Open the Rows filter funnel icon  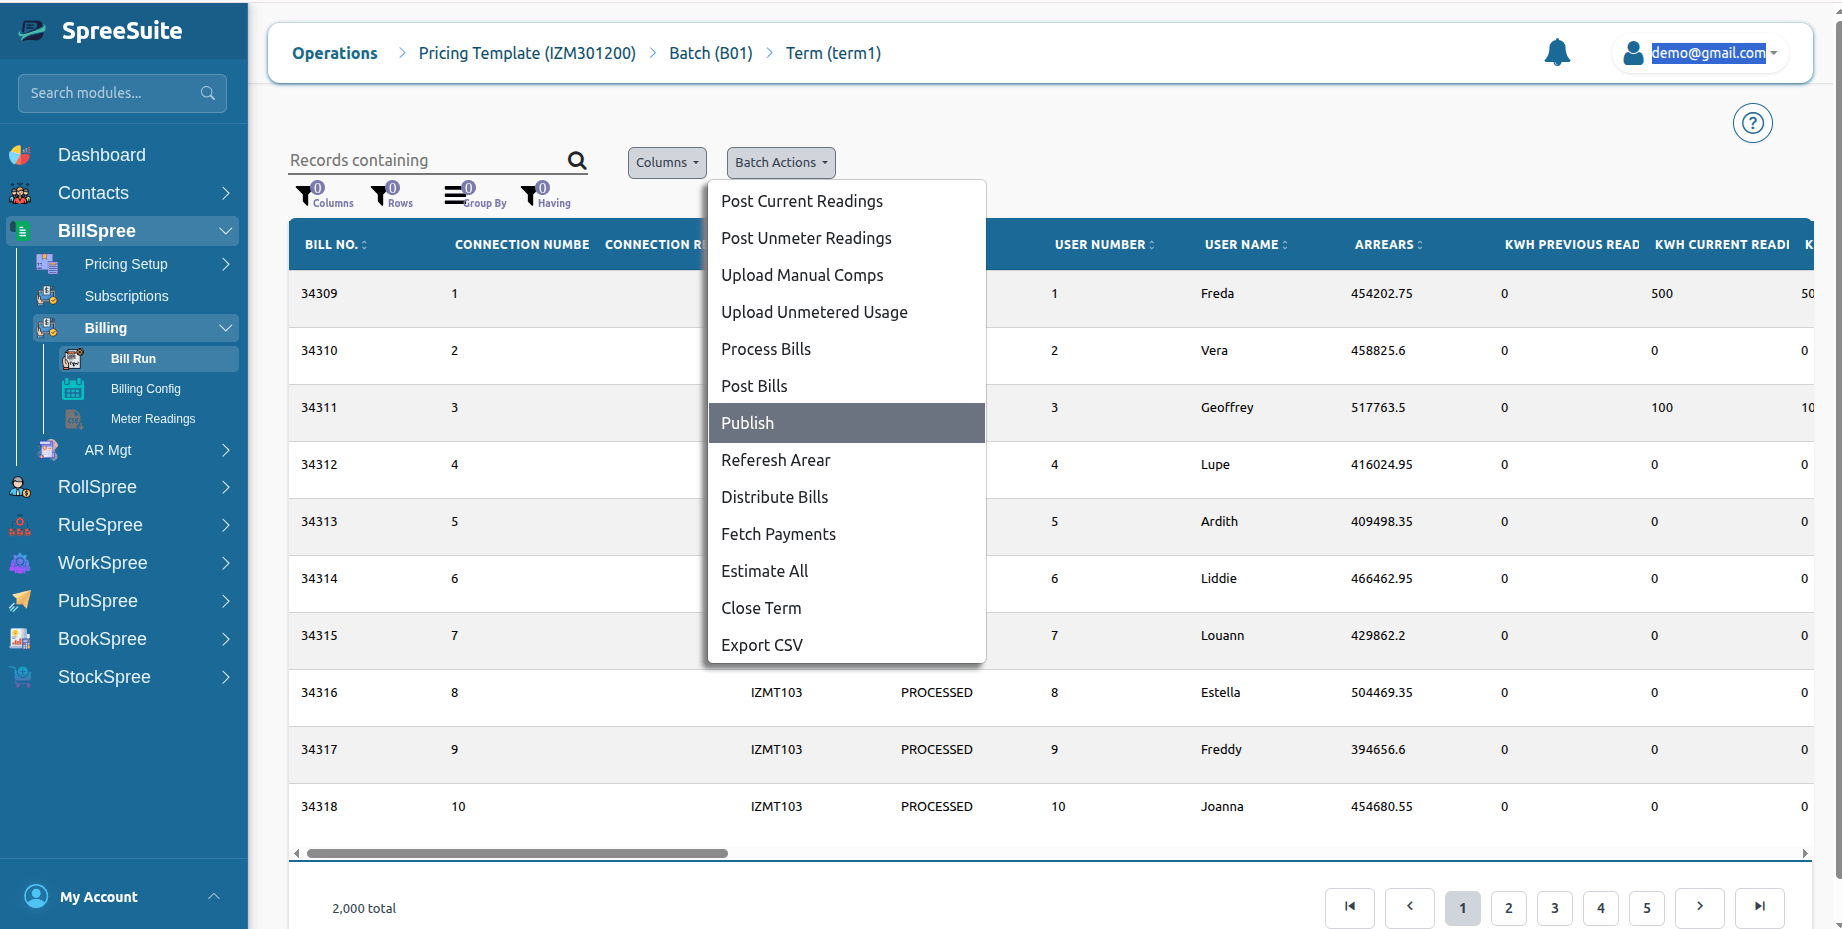click(379, 195)
